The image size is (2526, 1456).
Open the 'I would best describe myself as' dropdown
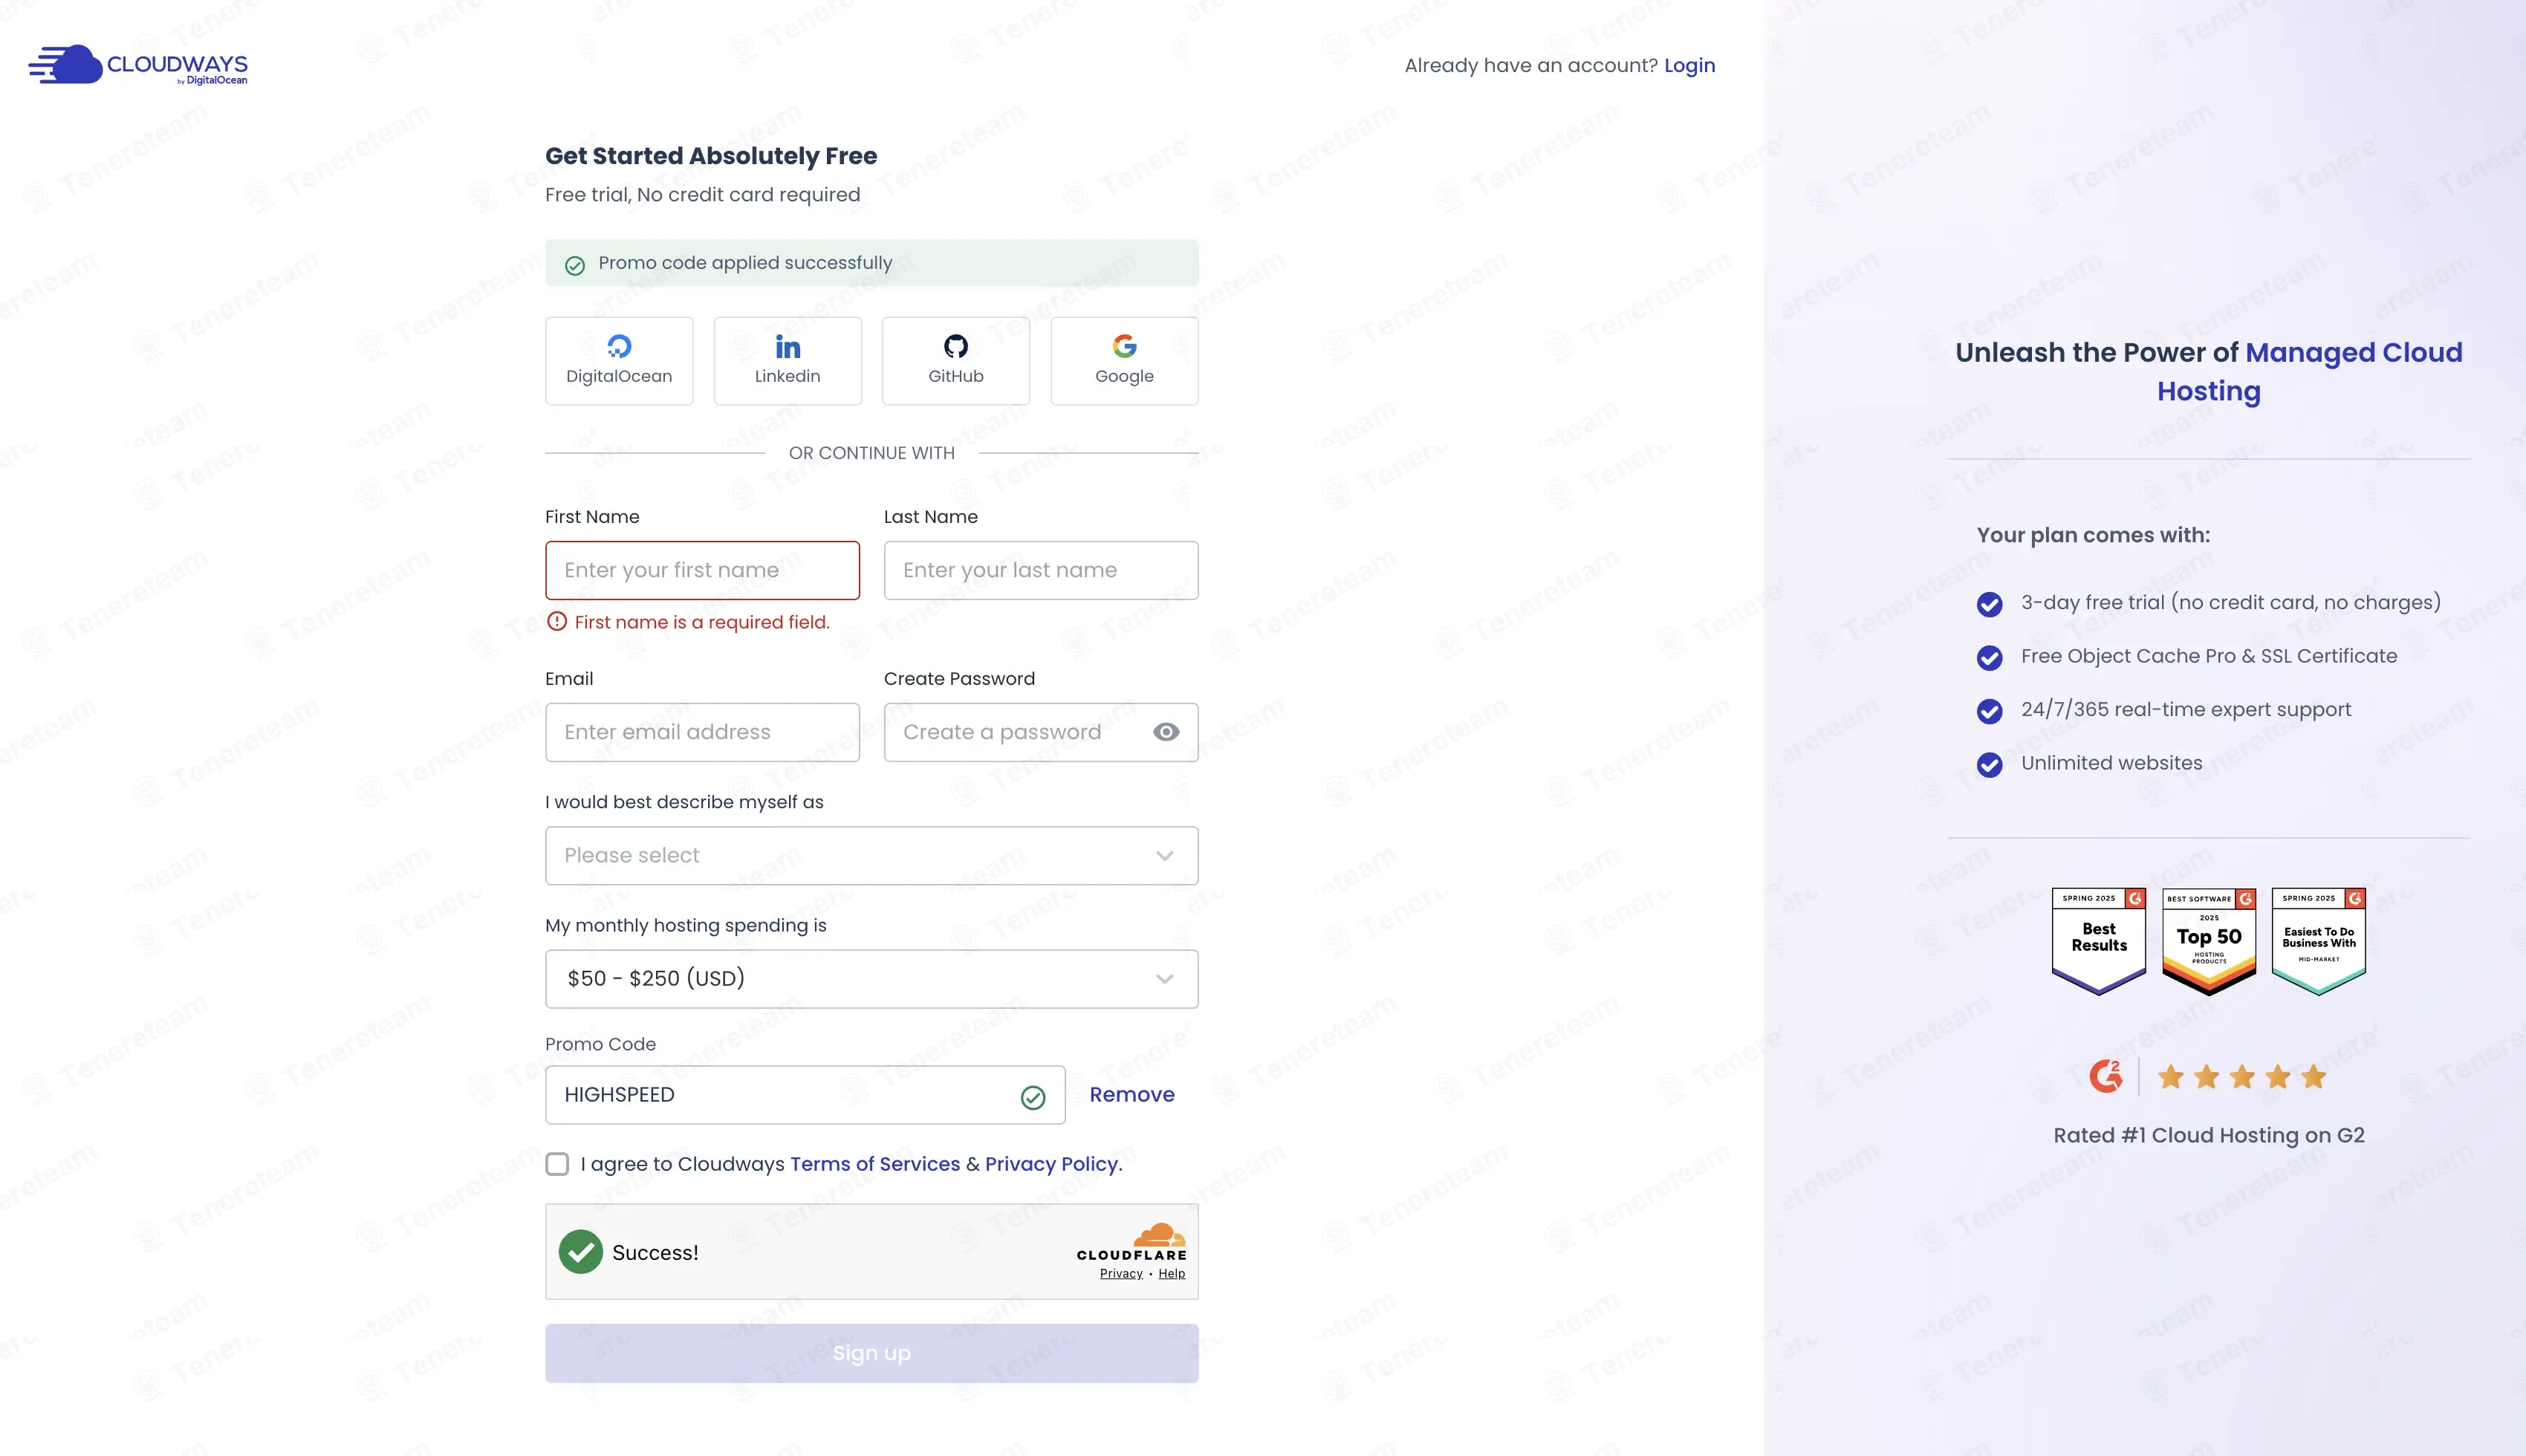872,856
